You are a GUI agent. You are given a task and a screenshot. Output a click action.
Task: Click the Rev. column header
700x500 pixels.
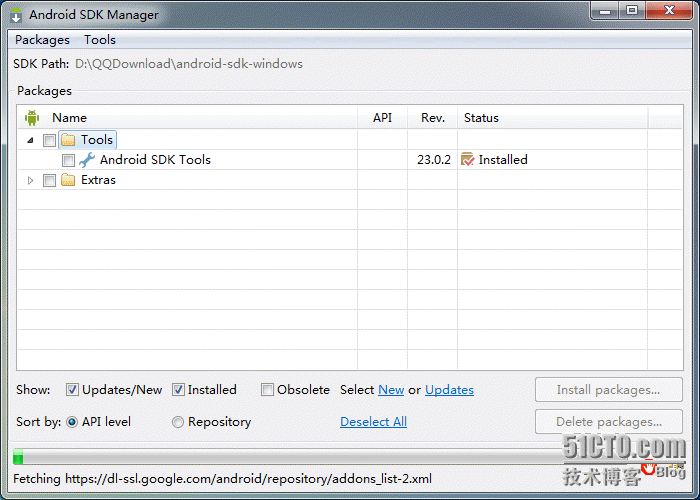pos(433,118)
